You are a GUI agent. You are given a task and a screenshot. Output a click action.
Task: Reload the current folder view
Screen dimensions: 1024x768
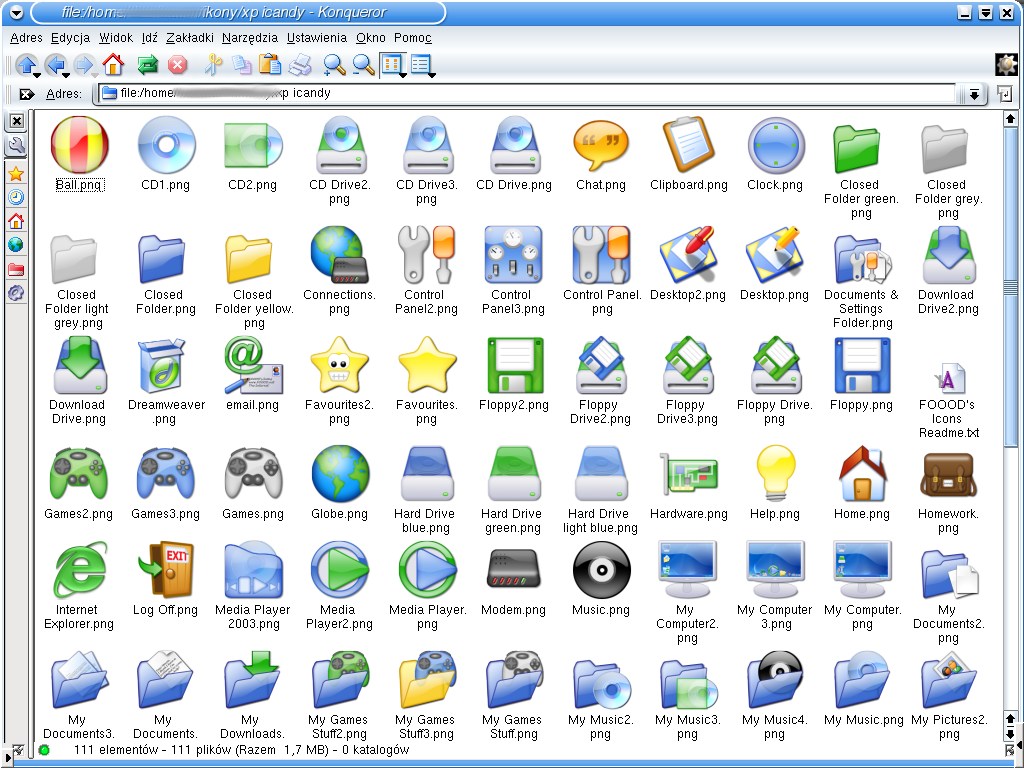(x=148, y=64)
